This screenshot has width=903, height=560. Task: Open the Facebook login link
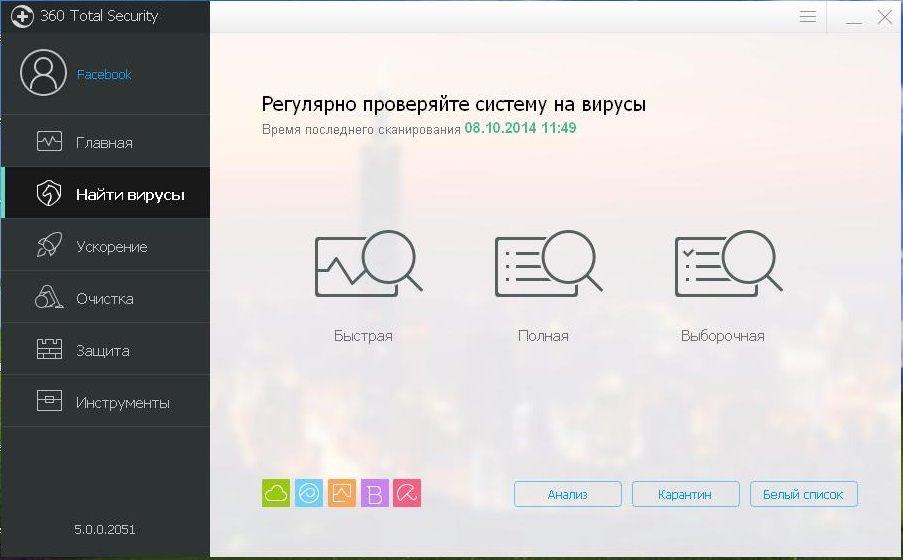click(x=104, y=74)
